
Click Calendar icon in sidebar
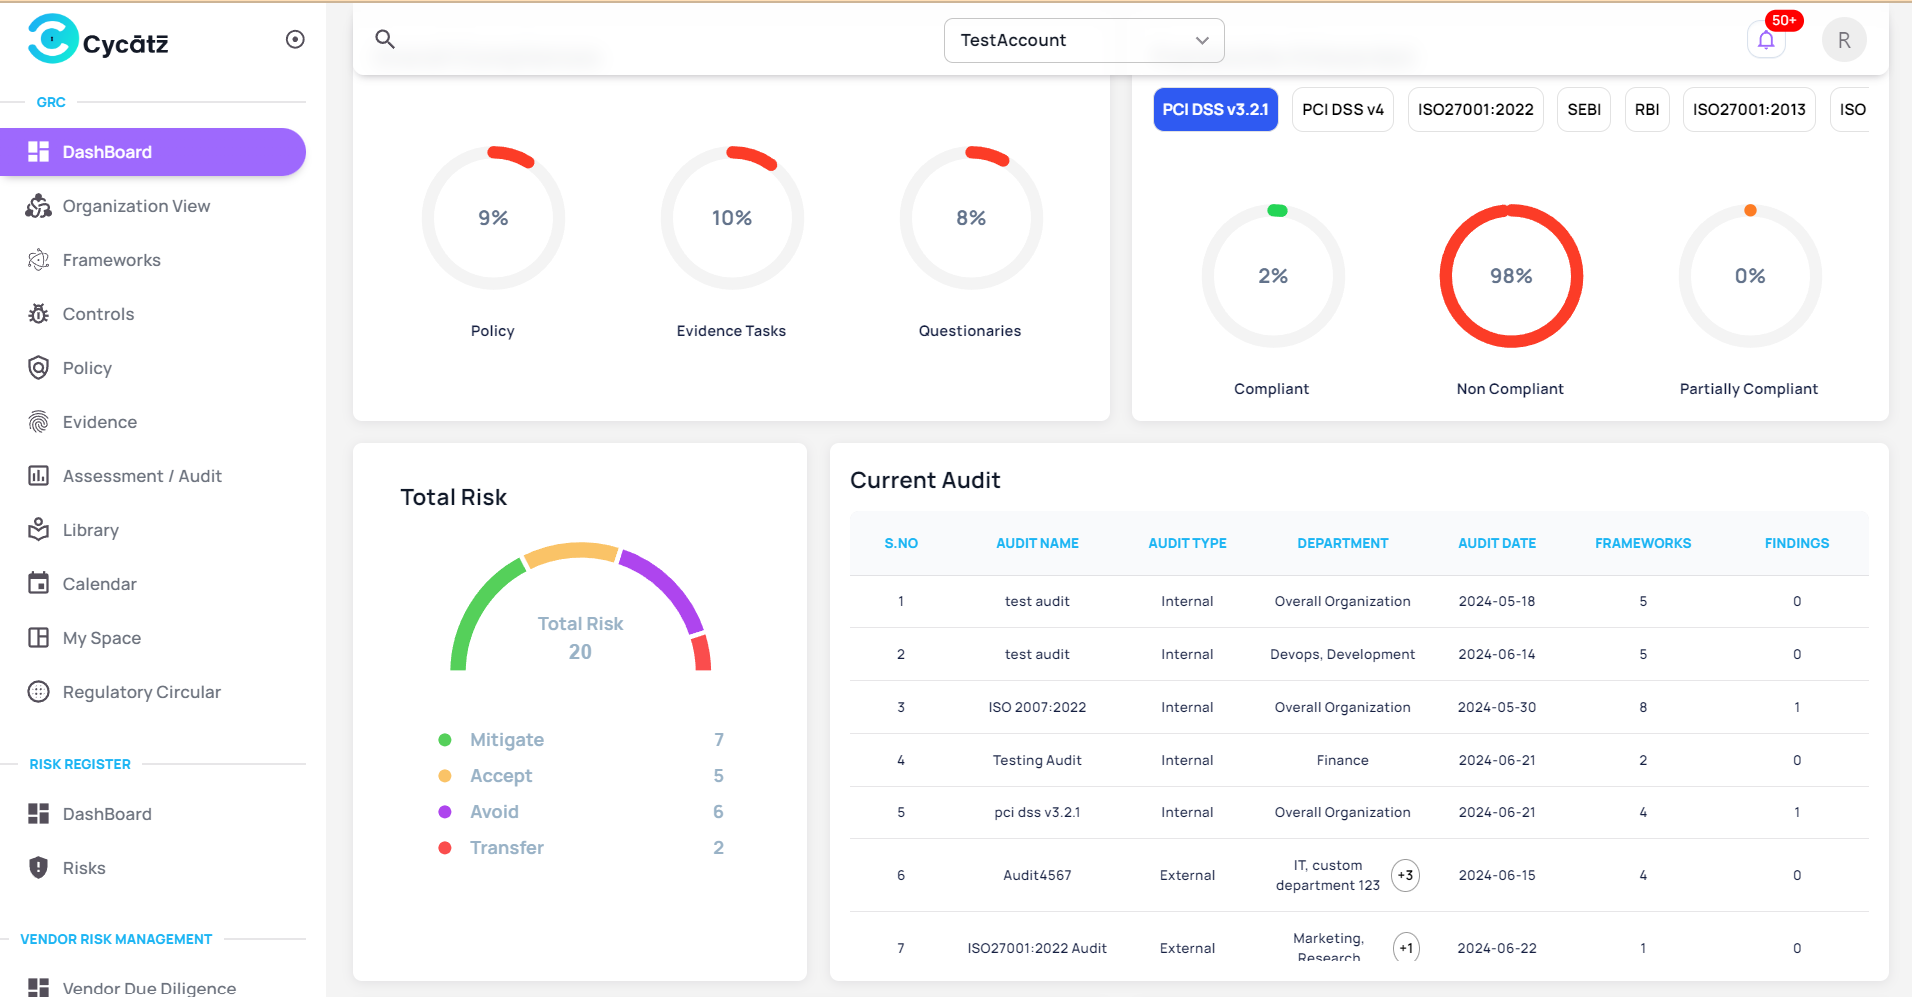[x=38, y=584]
